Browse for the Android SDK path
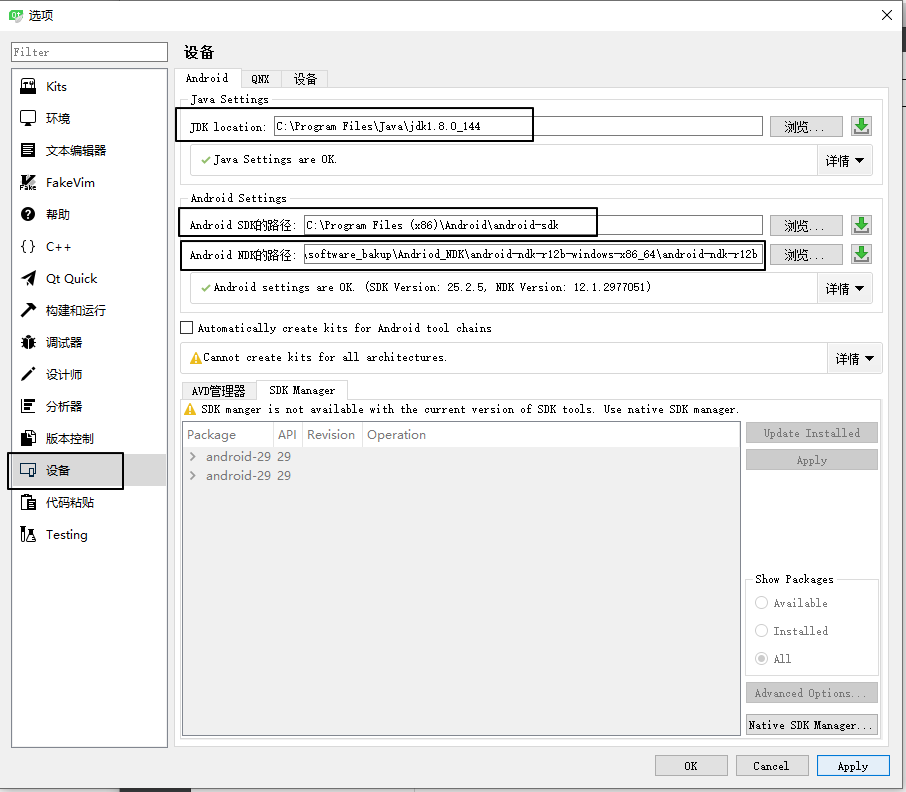906x792 pixels. point(806,225)
